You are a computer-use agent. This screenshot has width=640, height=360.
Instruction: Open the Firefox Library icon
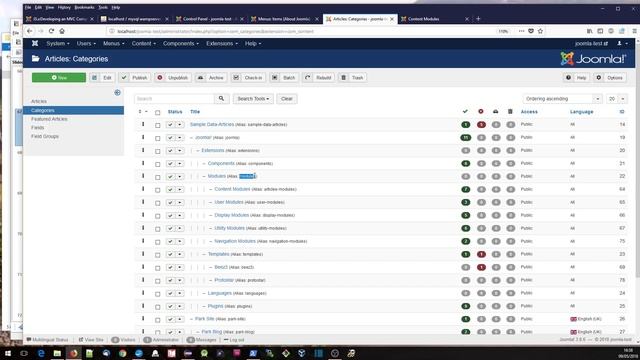589,31
